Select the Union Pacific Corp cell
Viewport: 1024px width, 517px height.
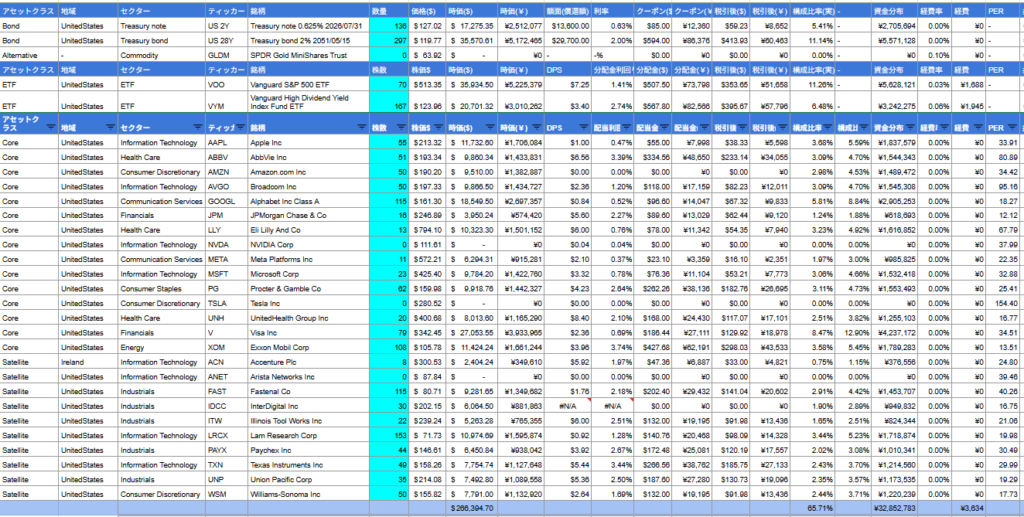(x=308, y=480)
